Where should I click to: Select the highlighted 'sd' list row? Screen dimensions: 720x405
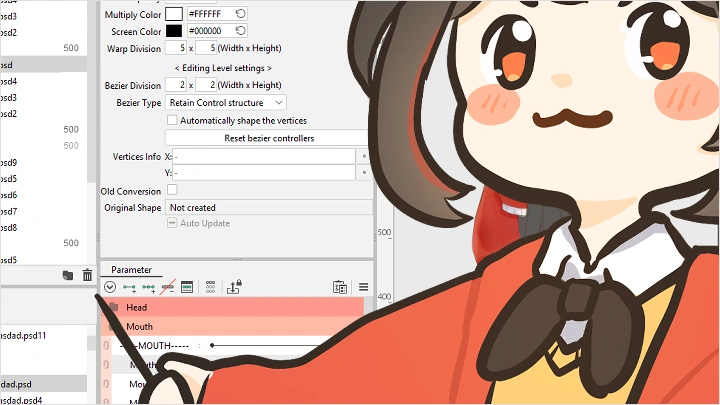(x=44, y=65)
